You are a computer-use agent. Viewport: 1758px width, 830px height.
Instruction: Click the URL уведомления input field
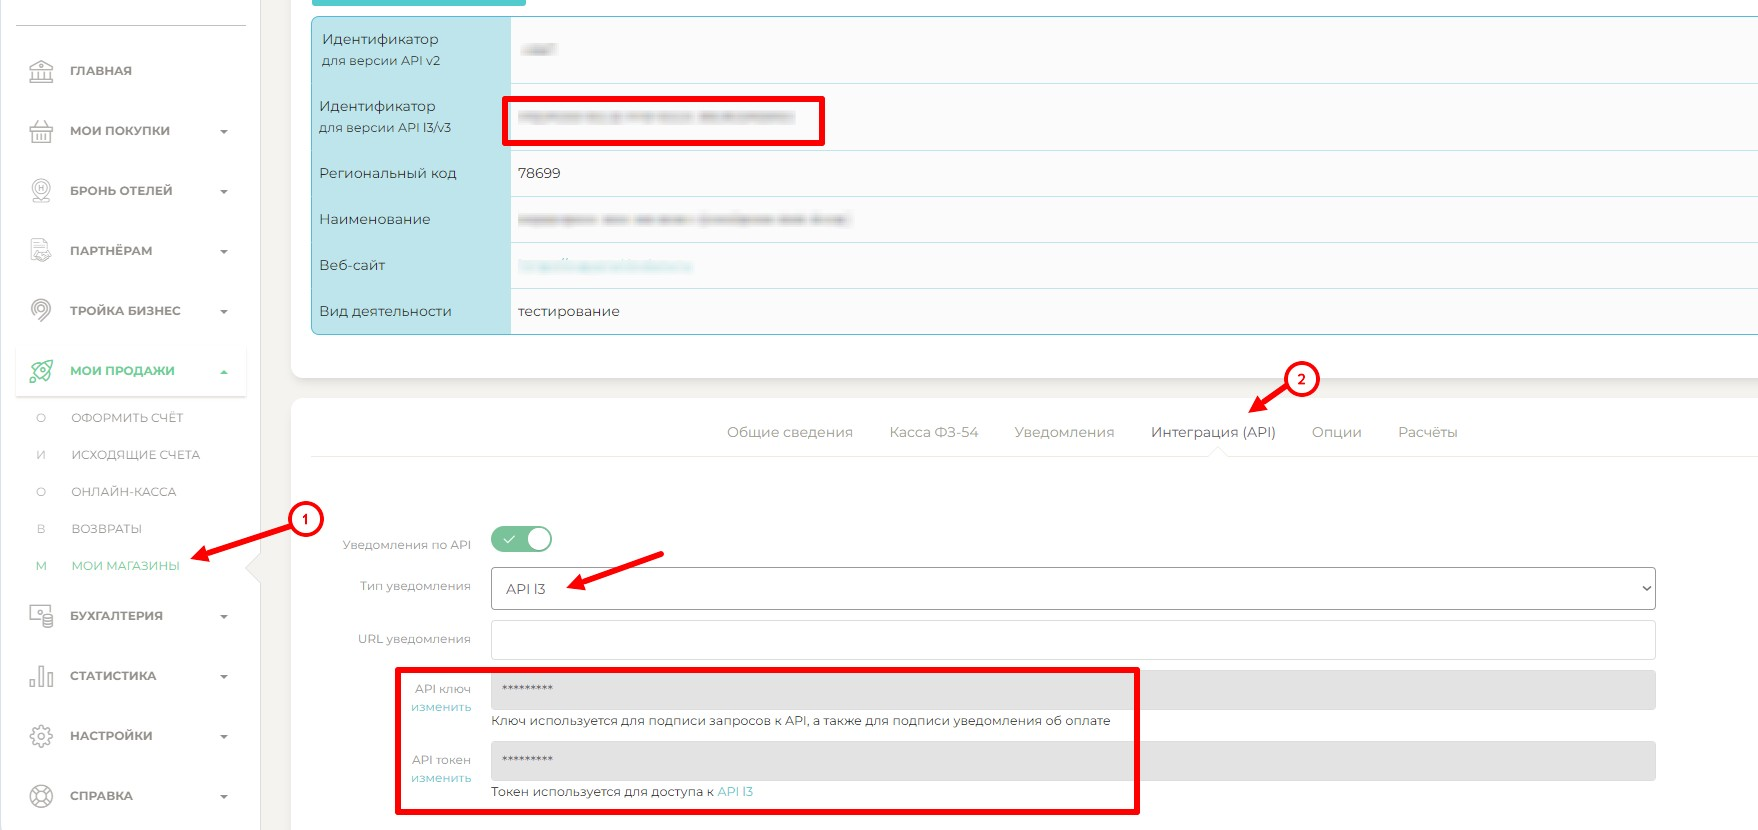tap(1072, 639)
